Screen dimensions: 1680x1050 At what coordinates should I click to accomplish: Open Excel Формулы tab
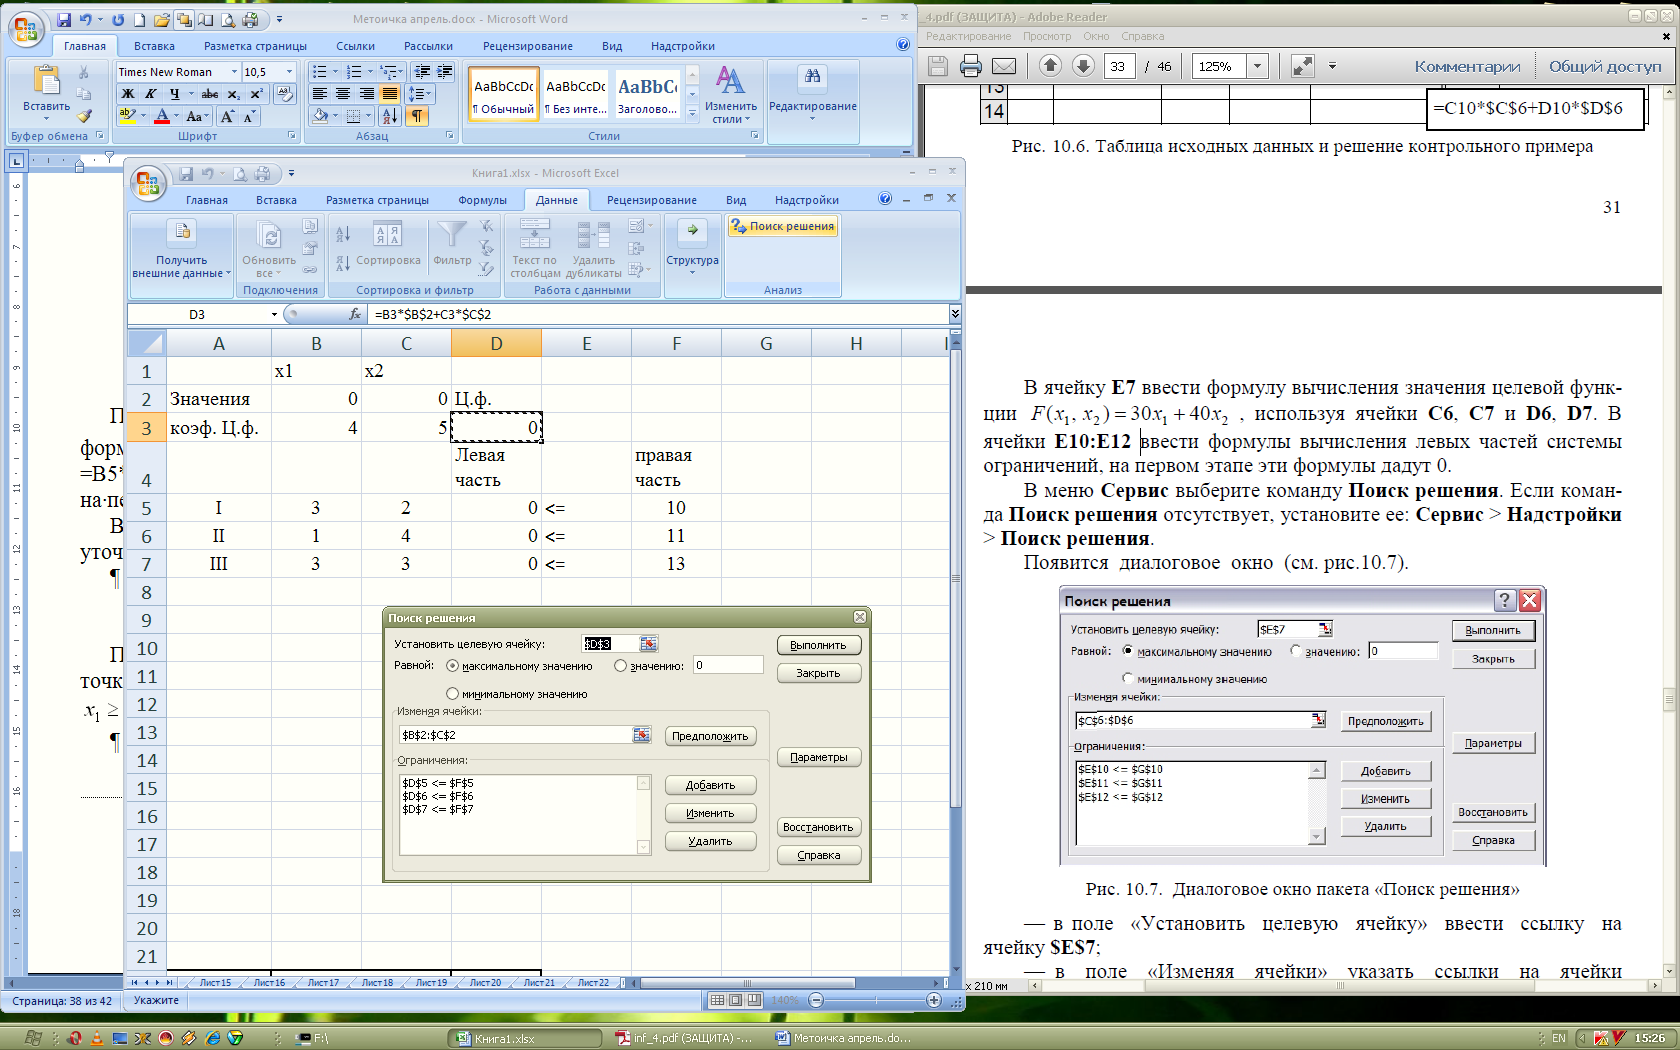pyautogui.click(x=482, y=200)
